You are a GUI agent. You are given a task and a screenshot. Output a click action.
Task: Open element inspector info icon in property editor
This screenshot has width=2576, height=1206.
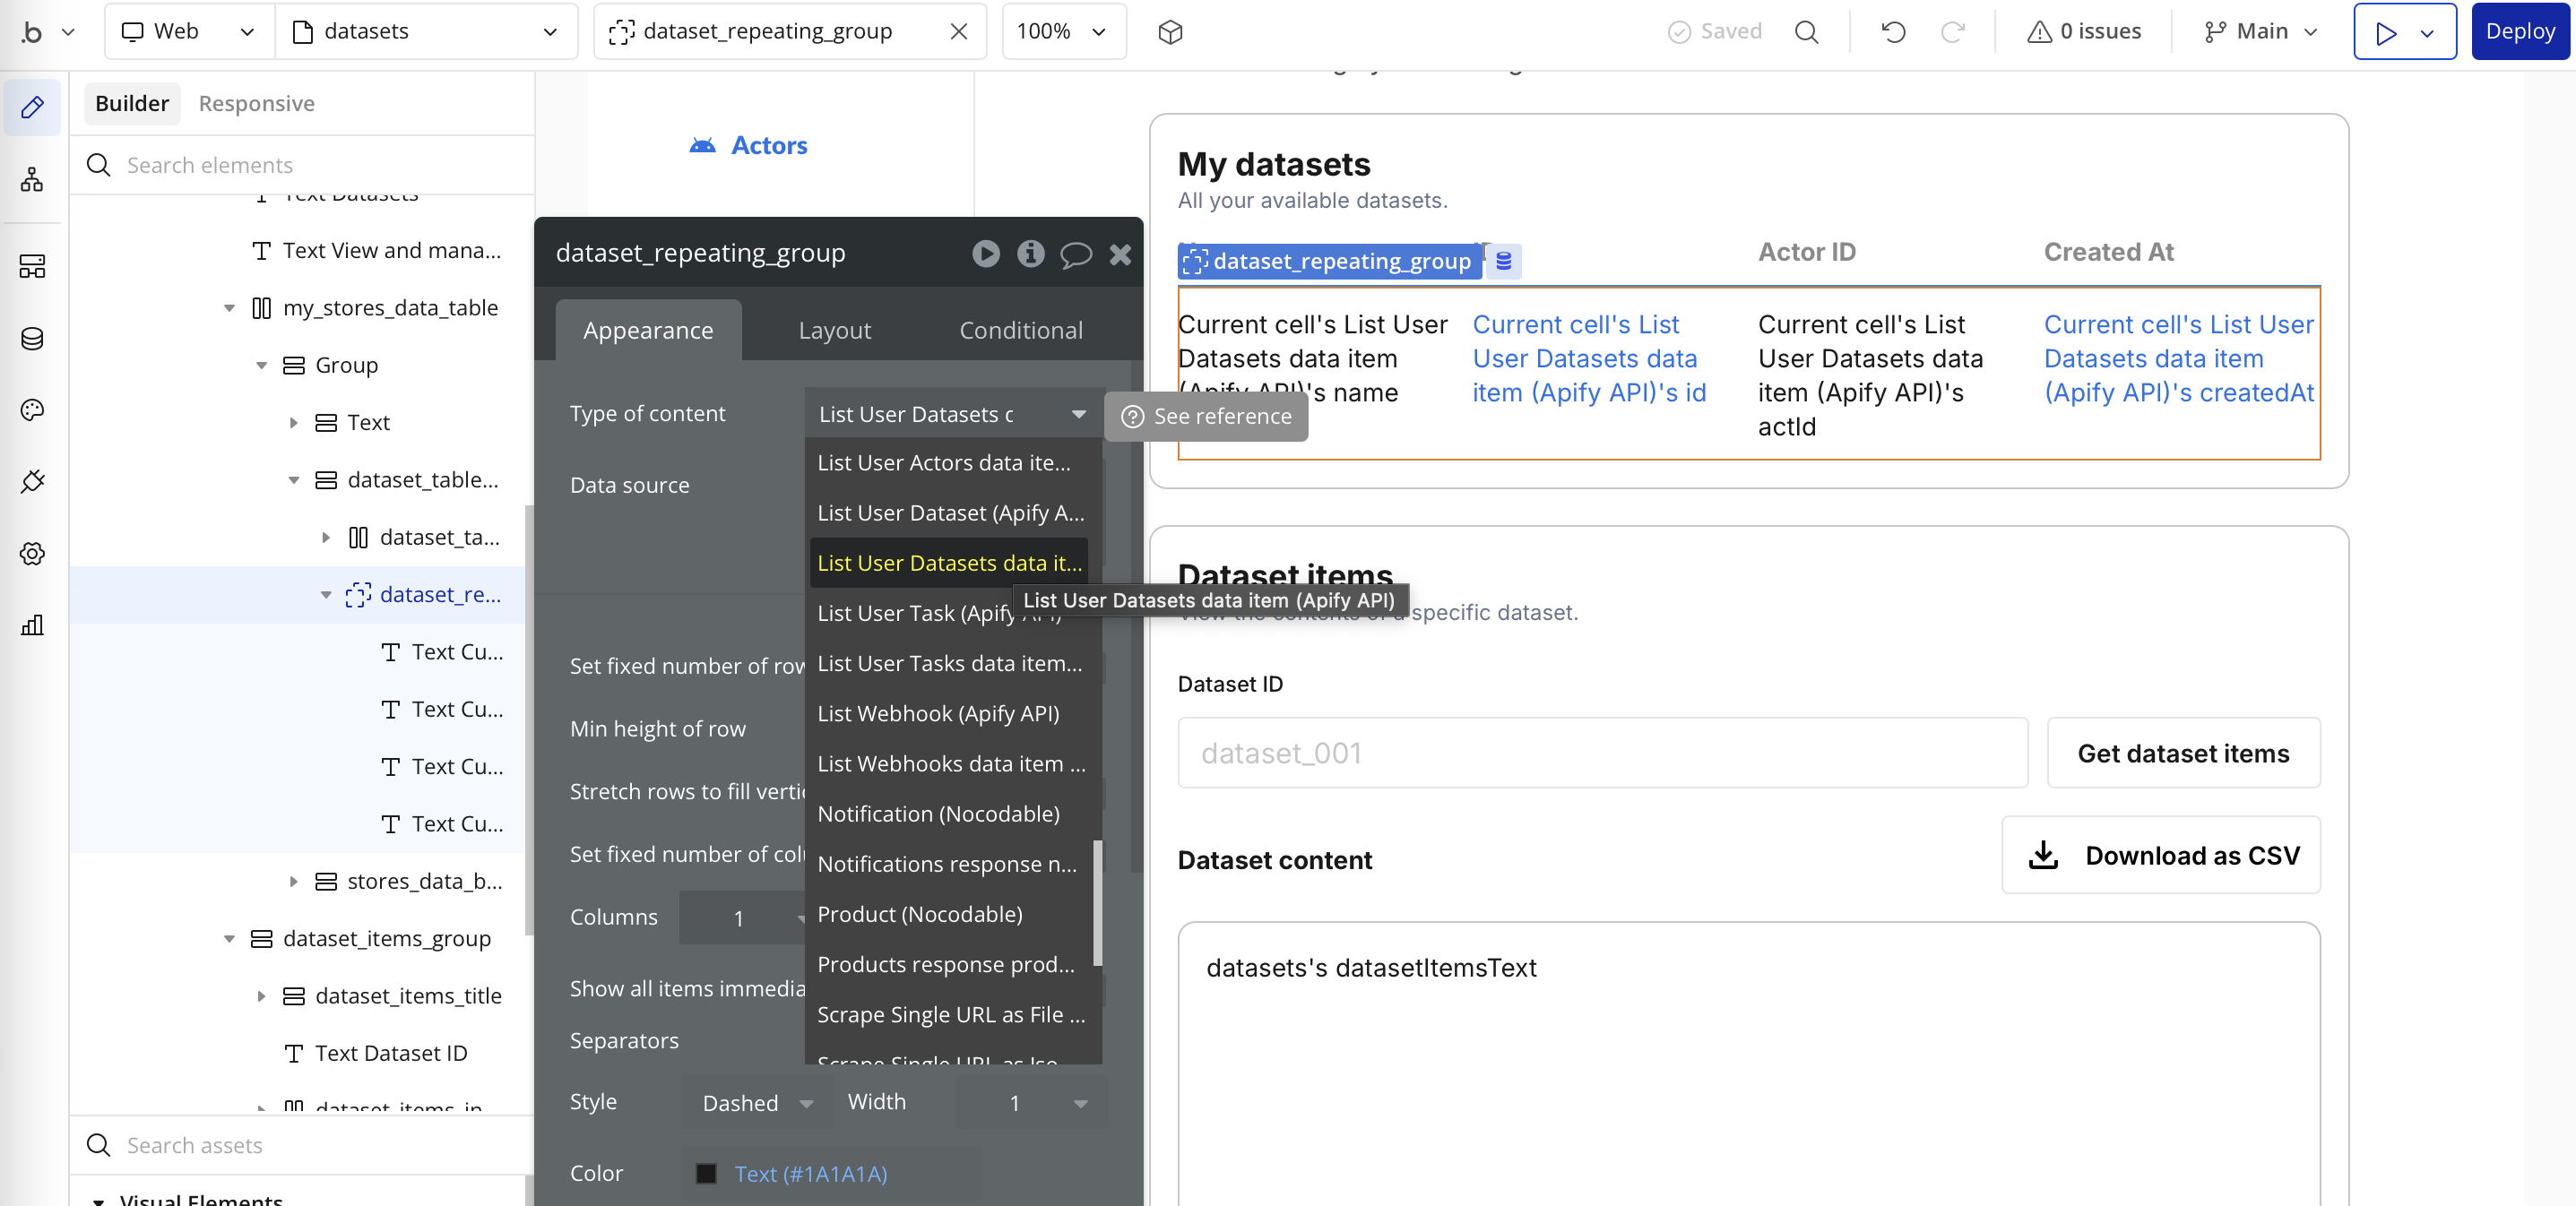(1030, 253)
